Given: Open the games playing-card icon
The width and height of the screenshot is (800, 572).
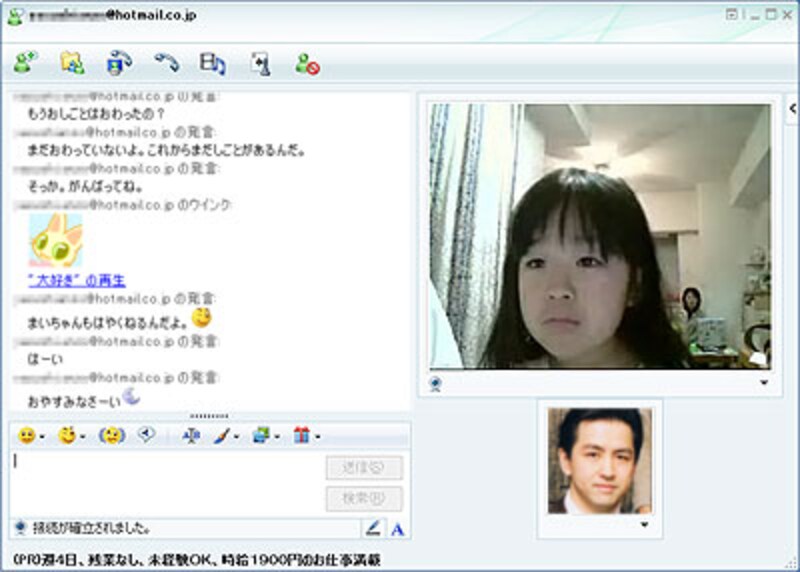Looking at the screenshot, I should pos(259,64).
